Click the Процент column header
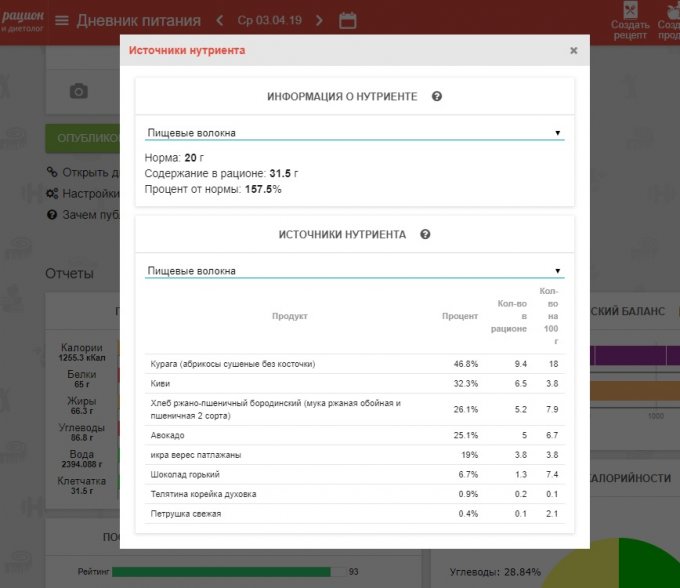The height and width of the screenshot is (588, 680). tap(460, 316)
